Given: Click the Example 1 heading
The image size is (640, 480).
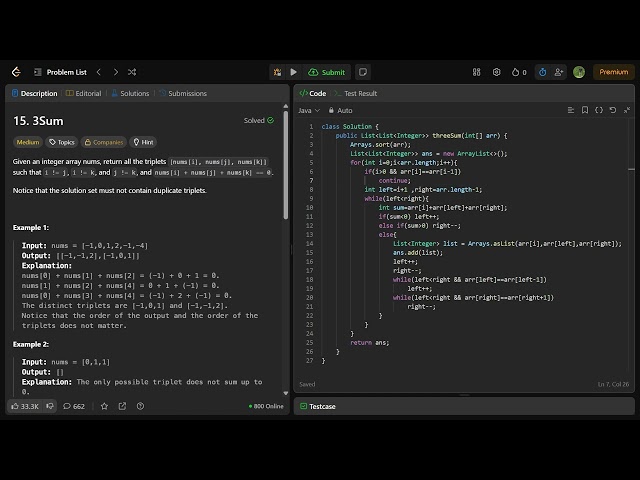Looking at the screenshot, I should (31, 227).
